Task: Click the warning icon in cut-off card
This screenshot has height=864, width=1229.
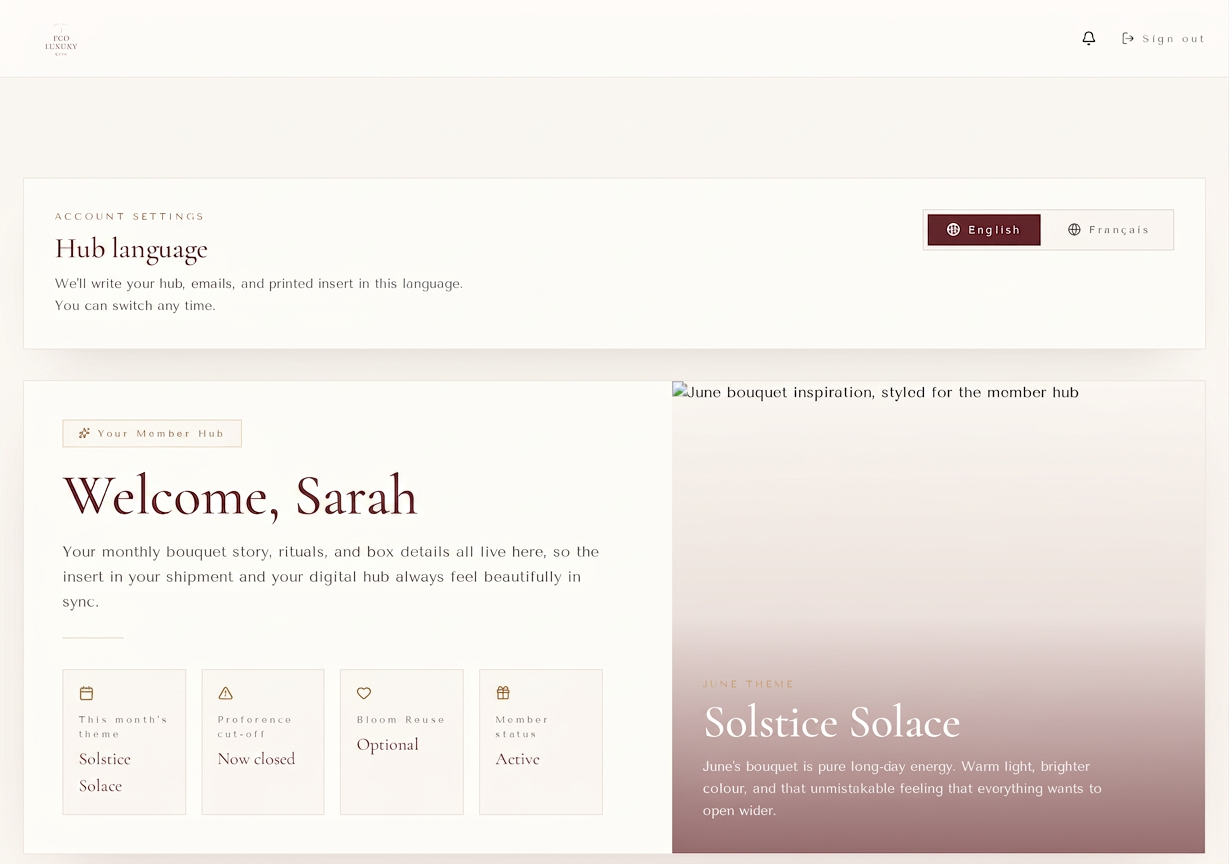Action: 225,693
